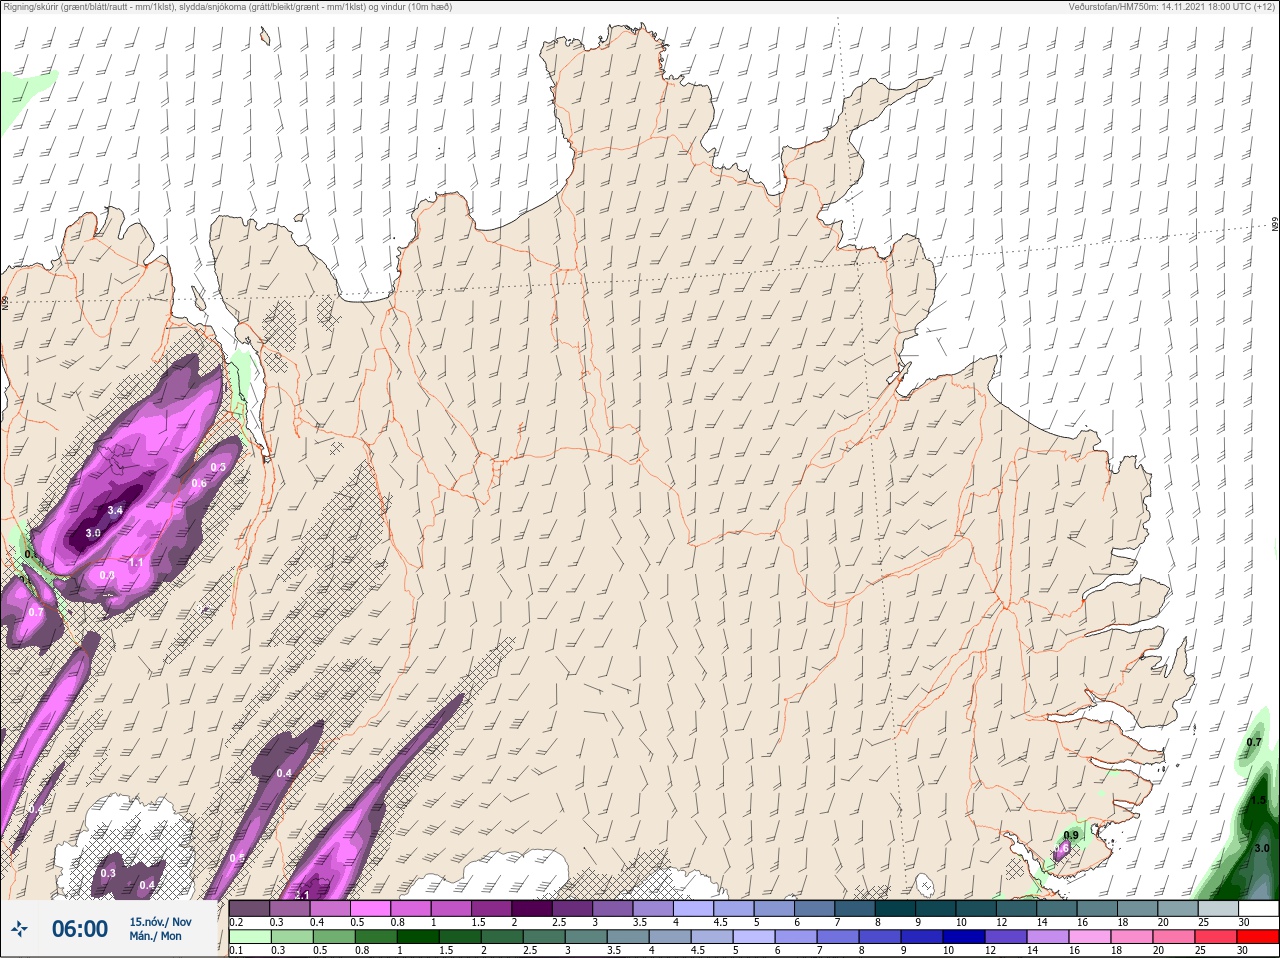Click the pinwheel icon beside the 06:00 time

coord(19,929)
